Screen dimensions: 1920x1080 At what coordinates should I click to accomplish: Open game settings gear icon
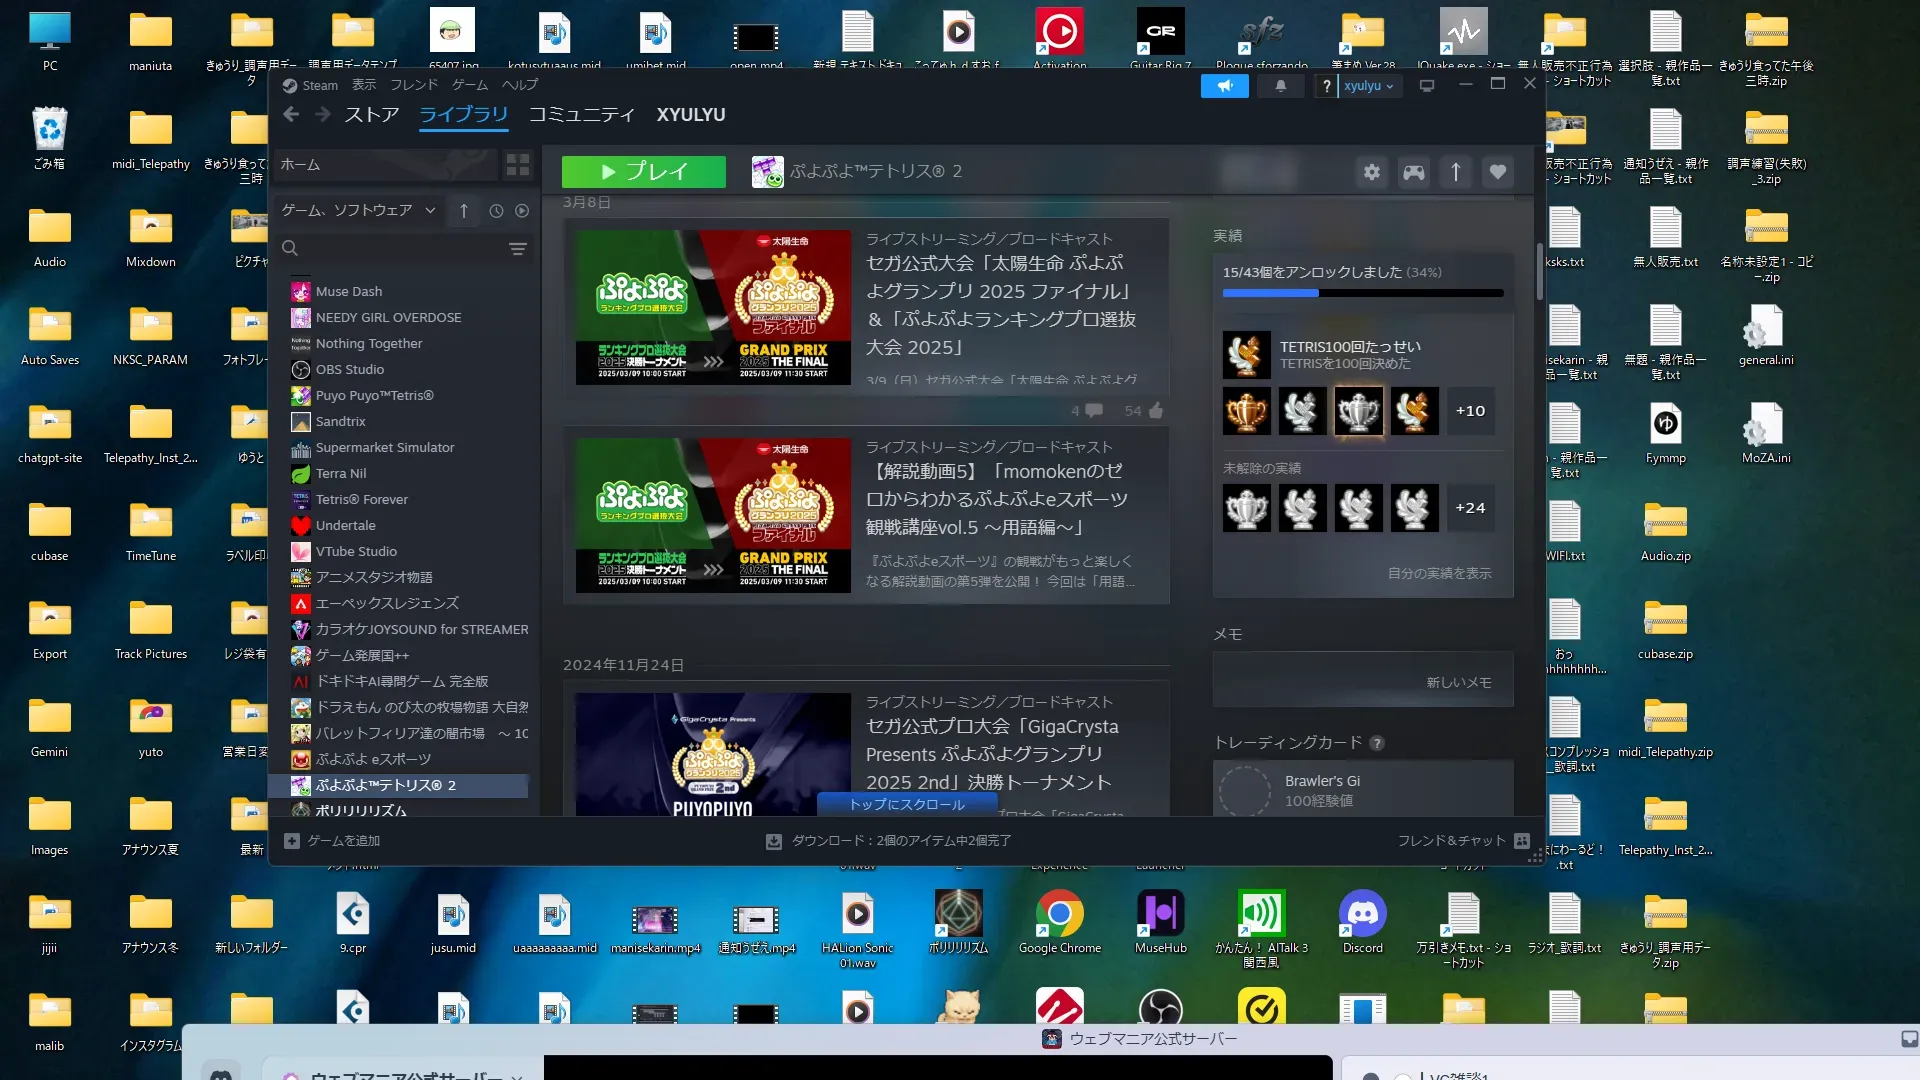1371,172
